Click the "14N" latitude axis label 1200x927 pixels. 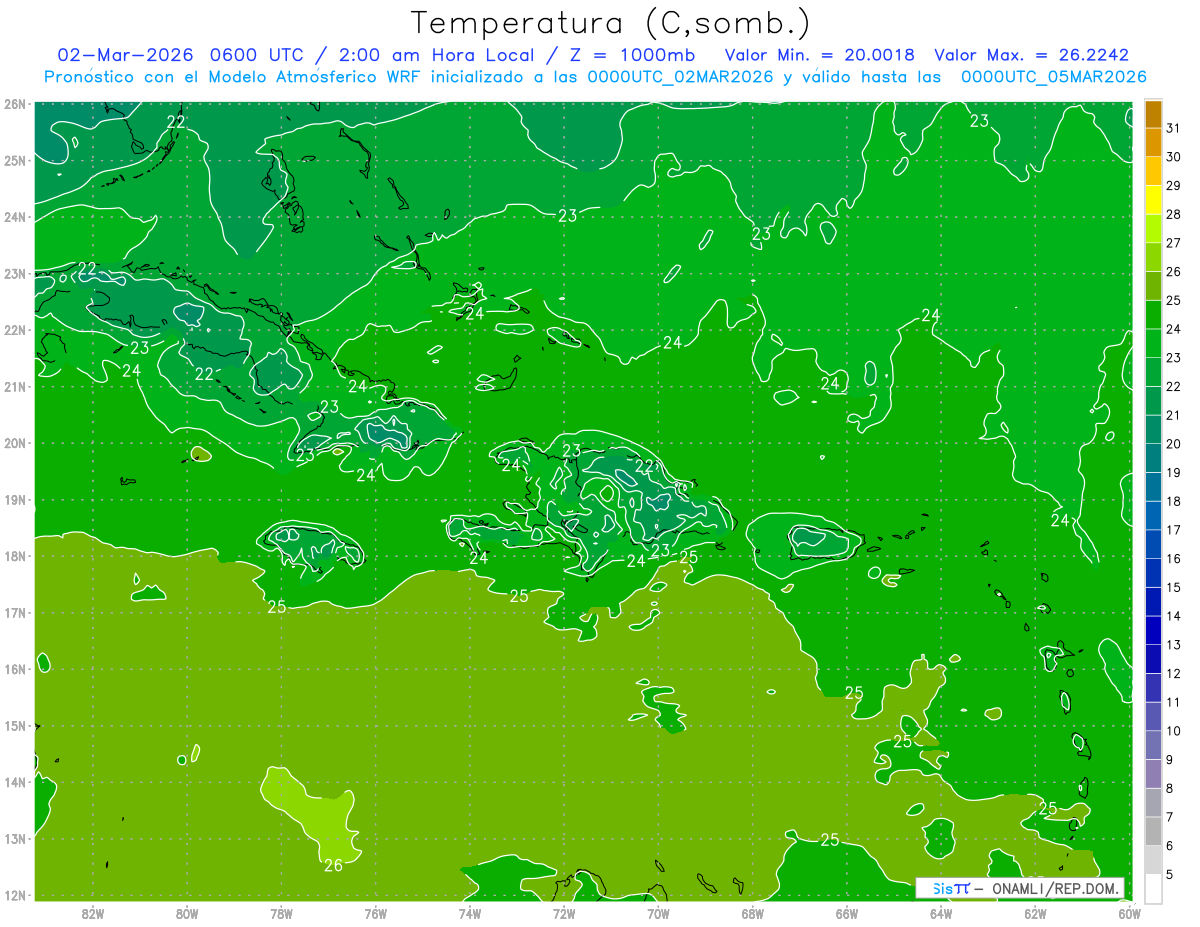click(15, 782)
